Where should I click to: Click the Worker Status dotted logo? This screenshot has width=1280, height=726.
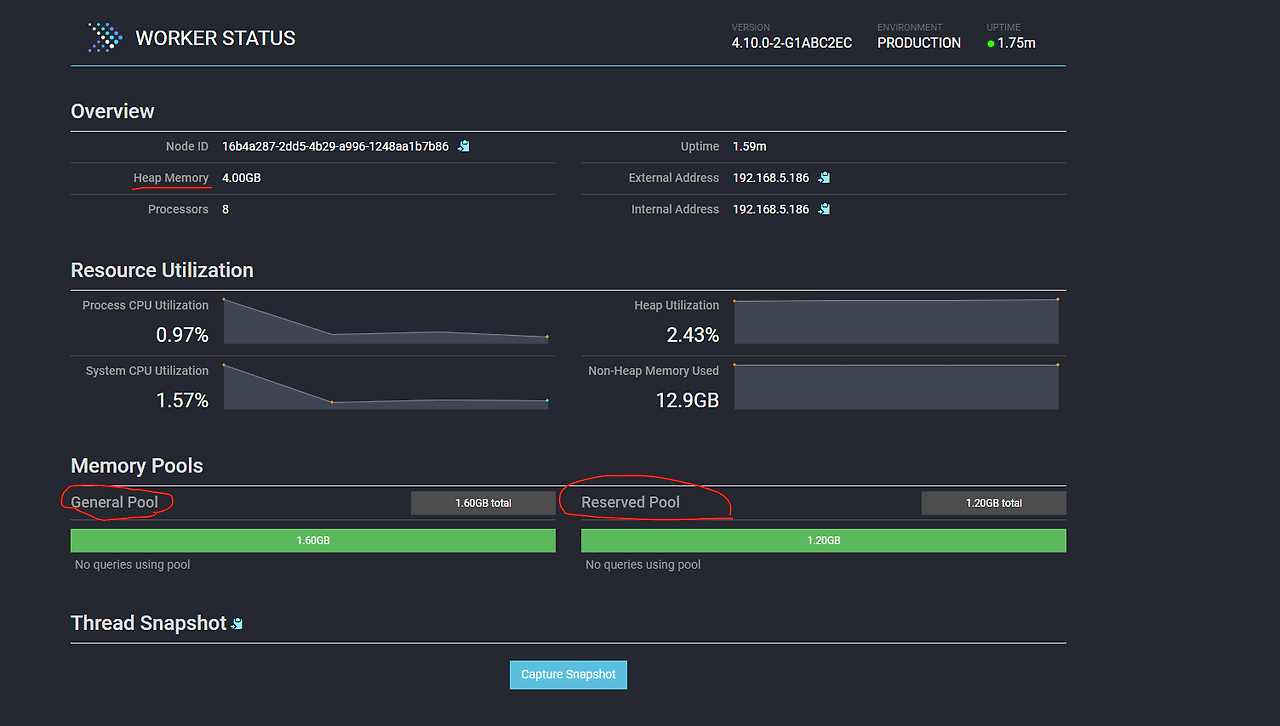point(103,37)
